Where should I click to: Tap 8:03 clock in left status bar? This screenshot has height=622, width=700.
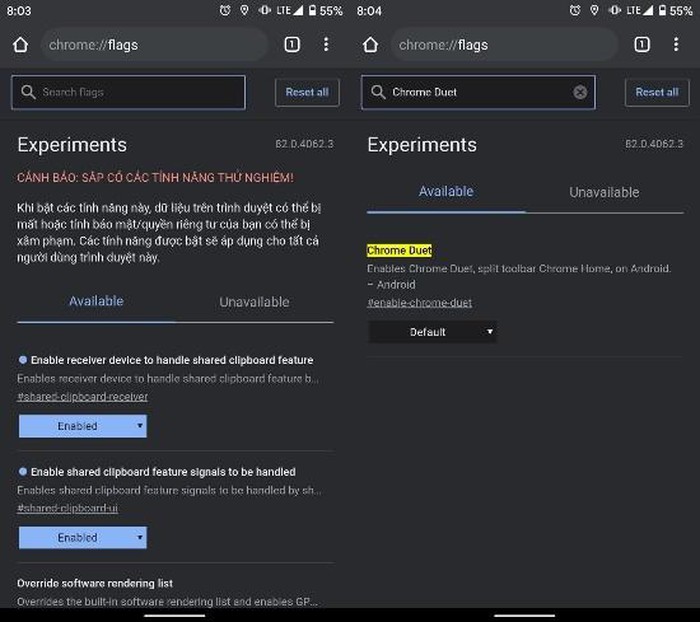pyautogui.click(x=19, y=11)
